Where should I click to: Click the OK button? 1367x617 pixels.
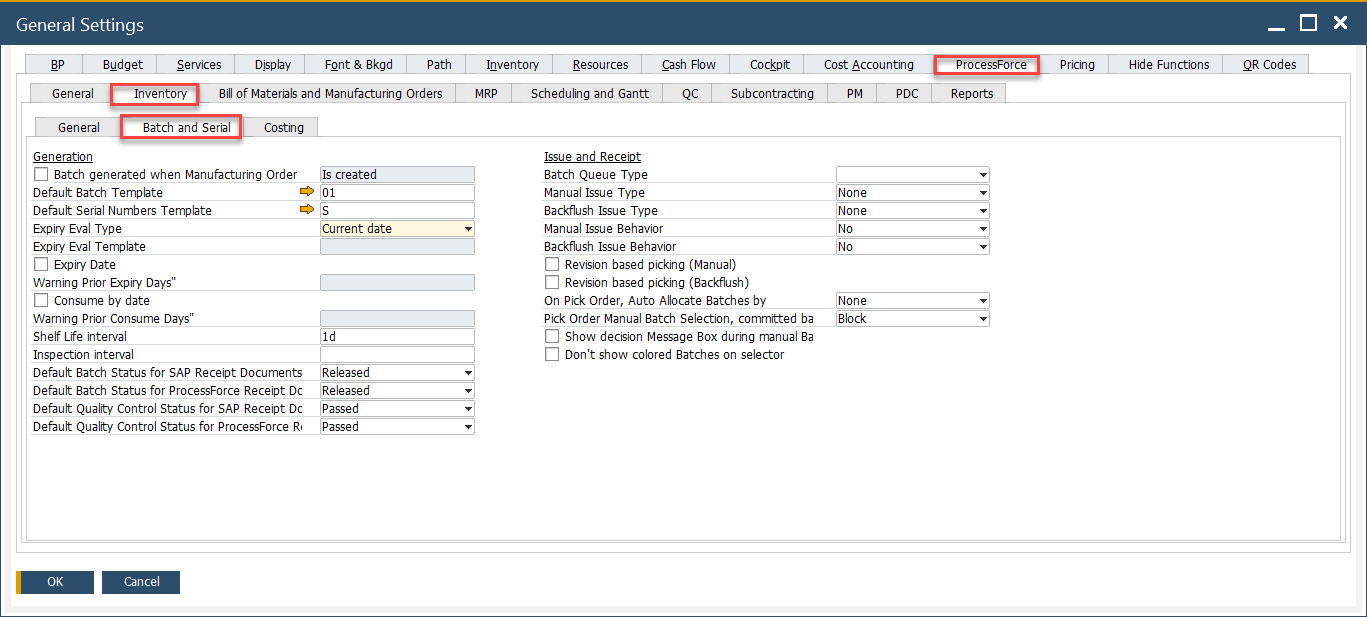[56, 582]
